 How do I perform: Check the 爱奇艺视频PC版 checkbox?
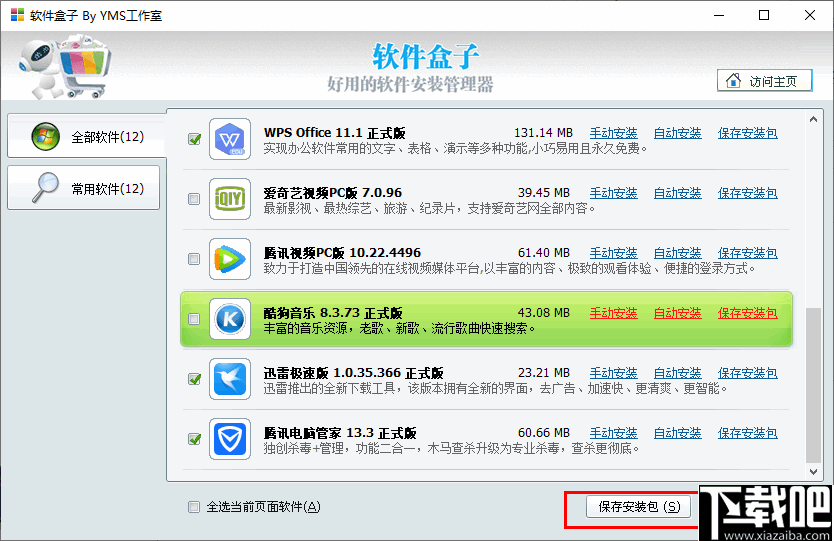pos(194,199)
